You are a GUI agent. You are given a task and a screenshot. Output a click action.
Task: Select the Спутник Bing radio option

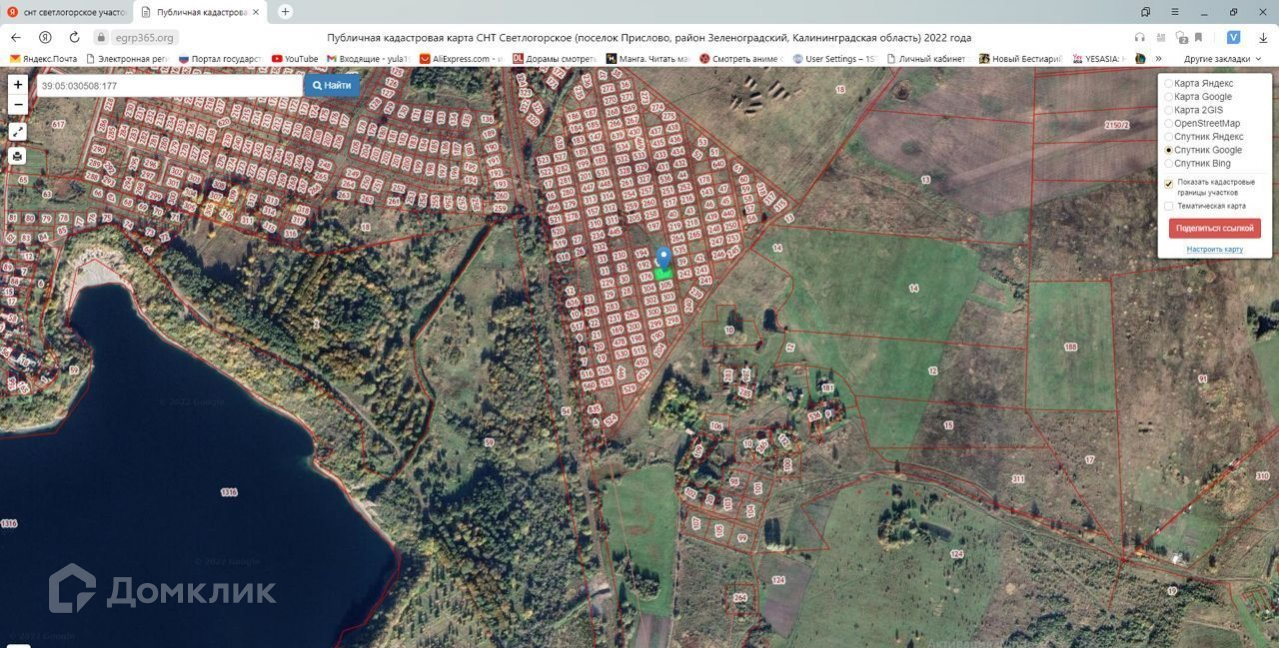click(1169, 163)
